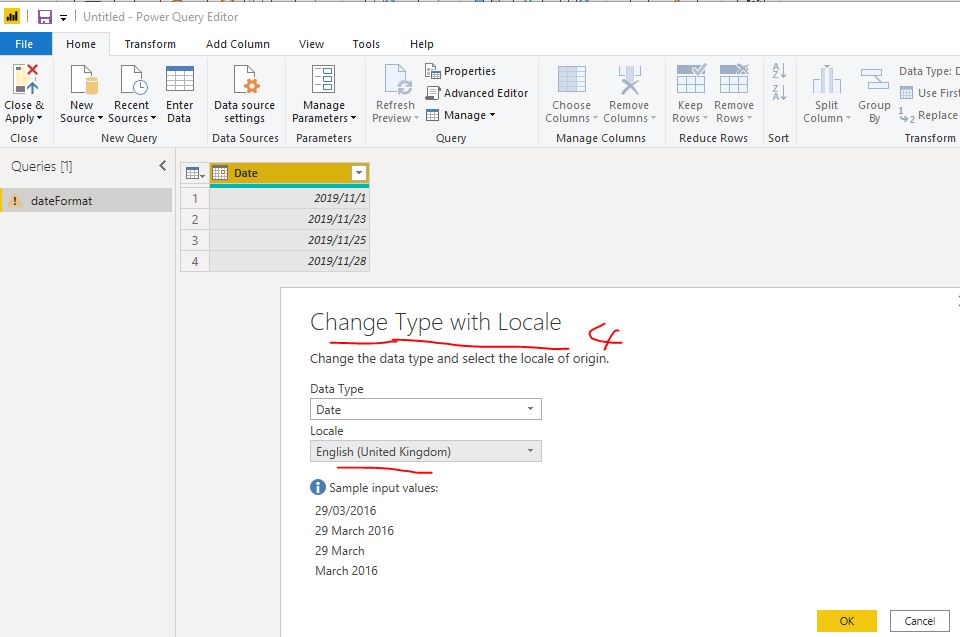Click the Data Type ribbon button
Image resolution: width=960 pixels, height=637 pixels.
point(929,71)
